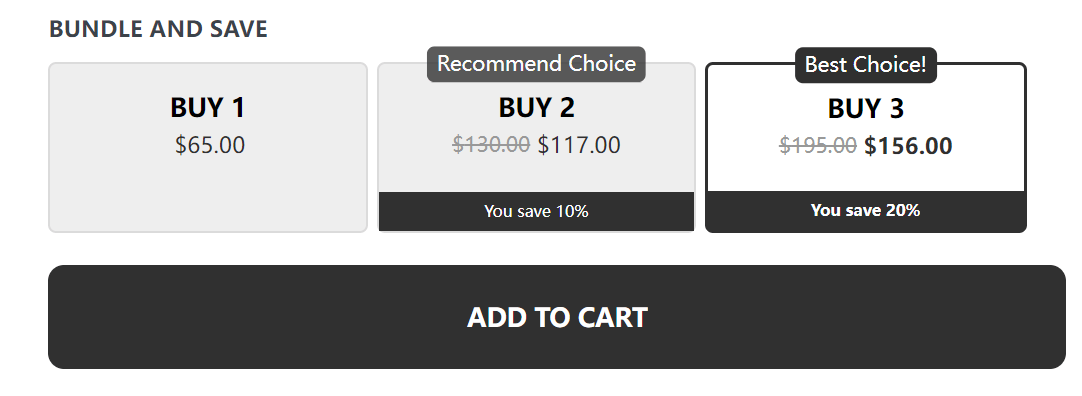Click the You save 20% banner
The height and width of the screenshot is (396, 1082).
pos(866,210)
